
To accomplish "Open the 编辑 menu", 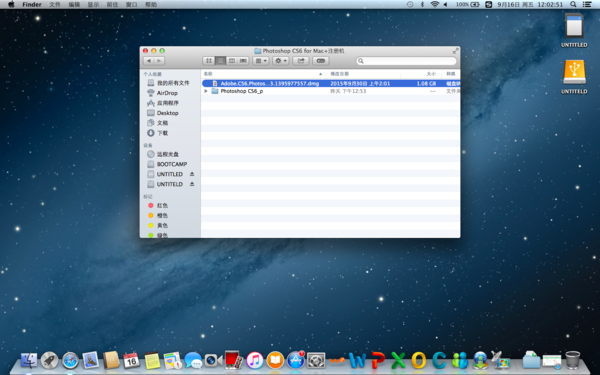I will (74, 5).
